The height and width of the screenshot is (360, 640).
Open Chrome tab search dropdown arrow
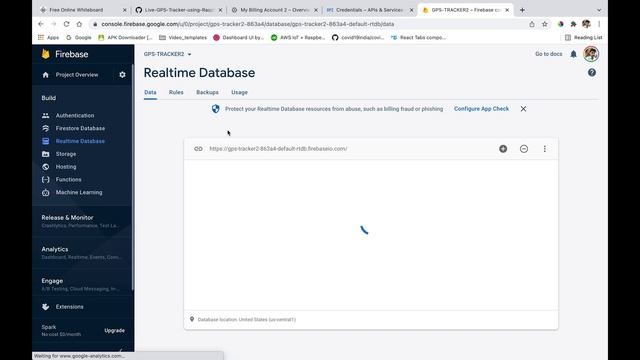pos(599,10)
